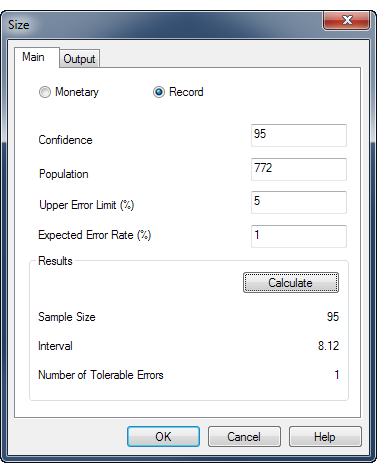
Task: Click the Confidence label text
Action: coord(65,140)
